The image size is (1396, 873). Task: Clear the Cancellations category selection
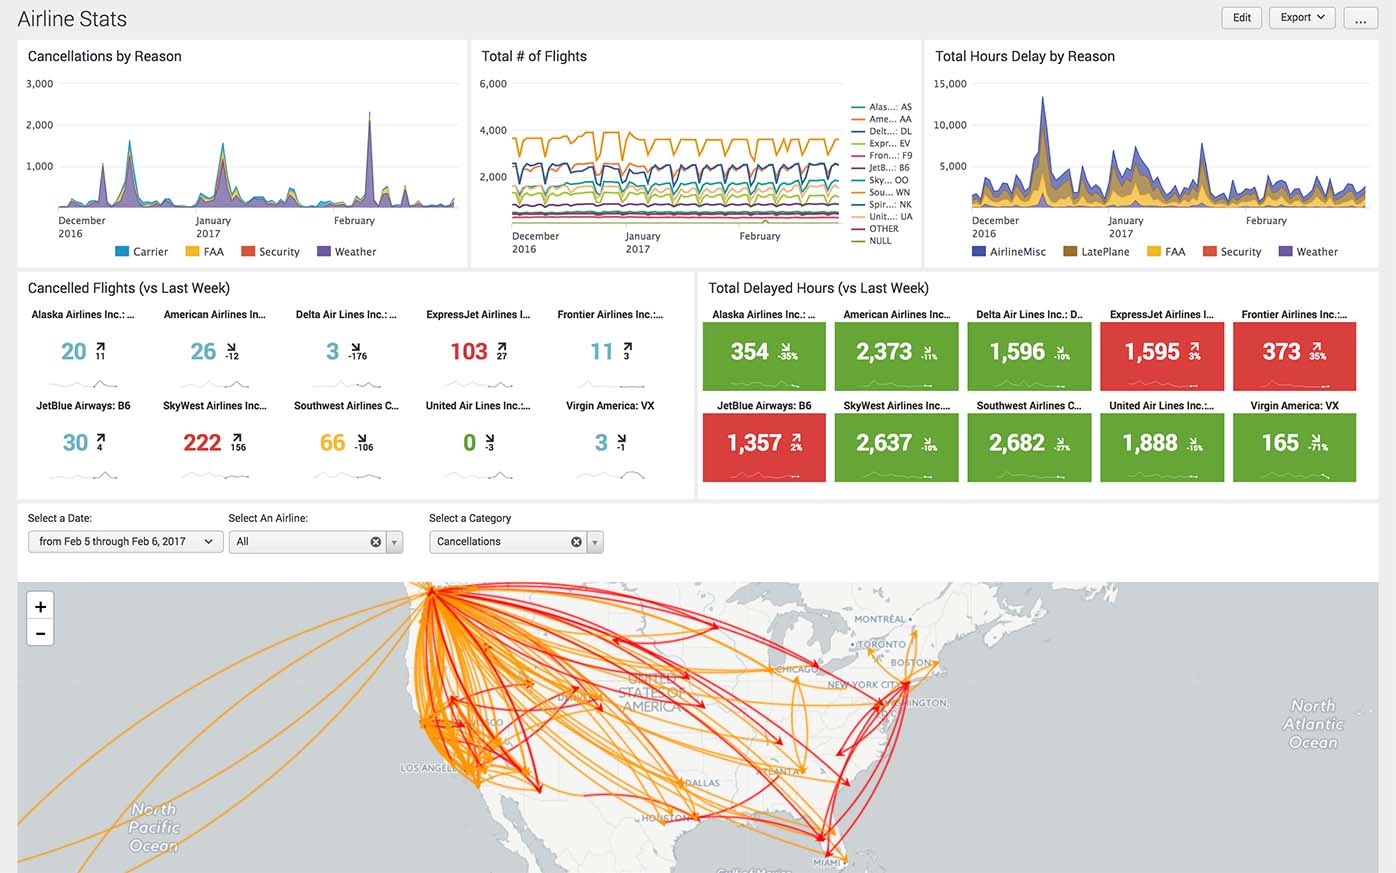click(576, 542)
